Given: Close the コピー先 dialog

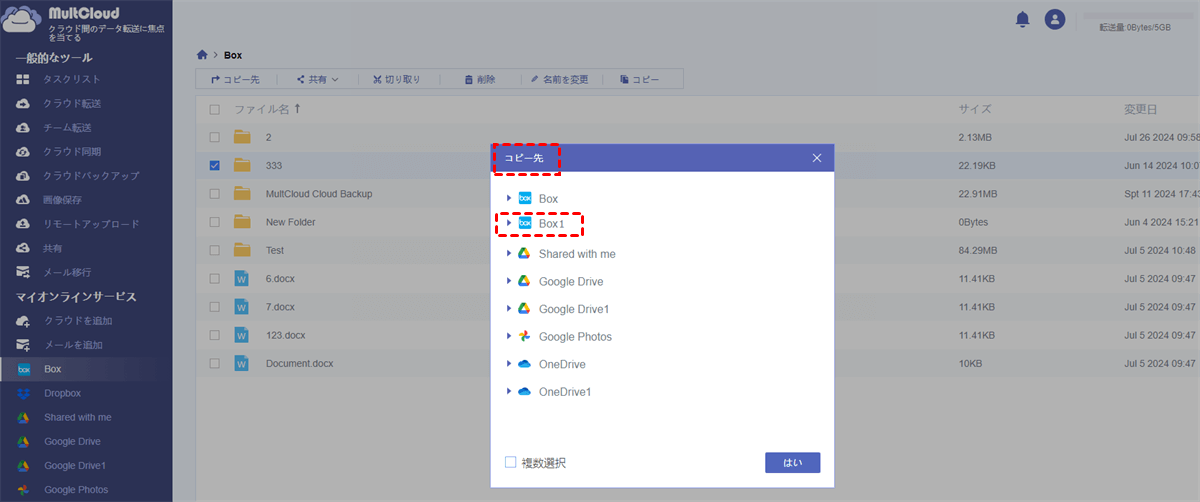Looking at the screenshot, I should point(817,158).
